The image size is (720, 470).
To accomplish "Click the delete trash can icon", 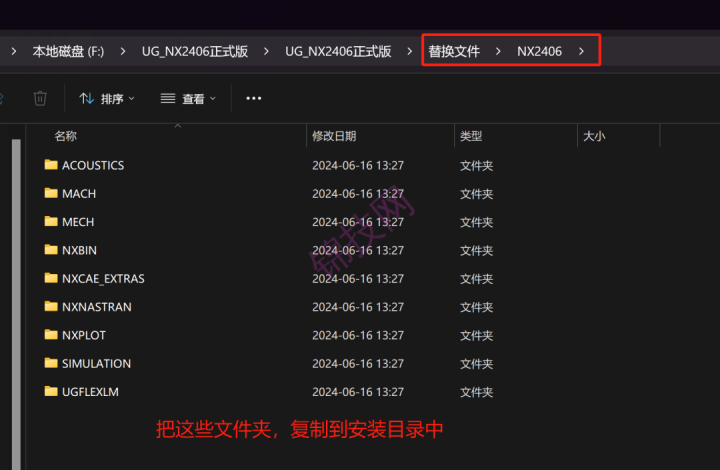I will pos(40,98).
